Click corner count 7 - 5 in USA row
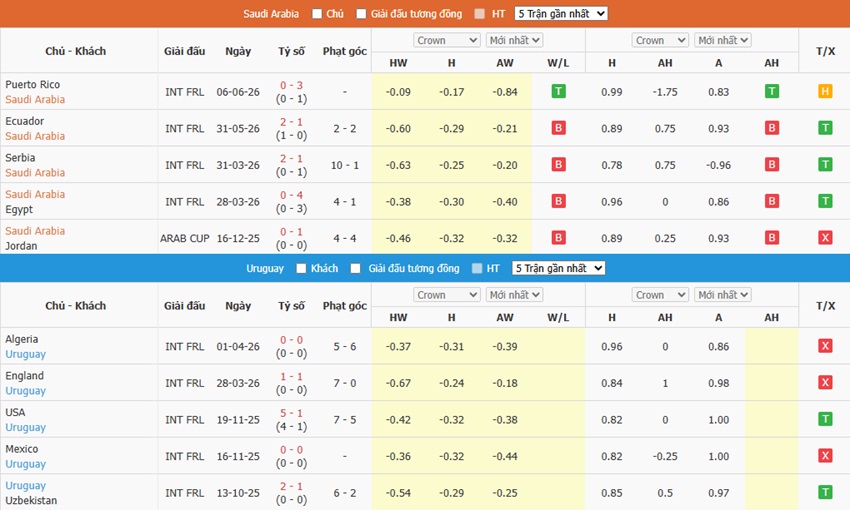Viewport: 850px width, 510px height. pyautogui.click(x=345, y=419)
